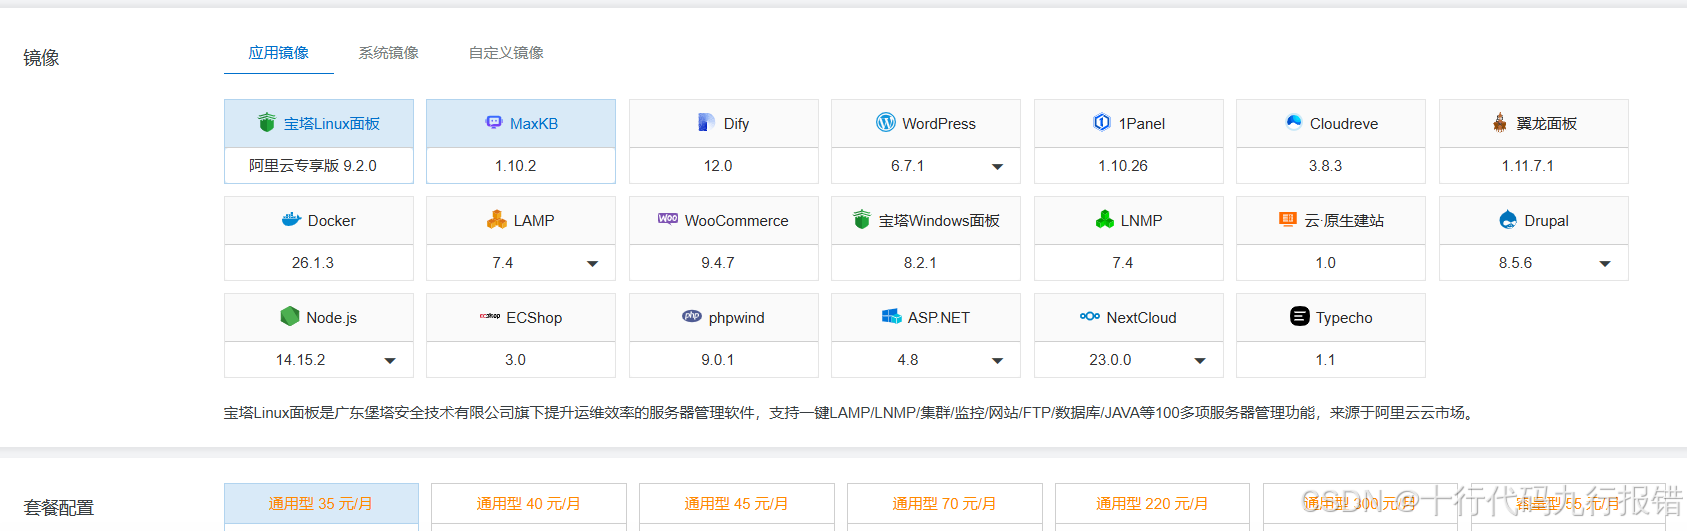
Task: Select 1Panel version 1.10.26
Action: tap(1129, 166)
